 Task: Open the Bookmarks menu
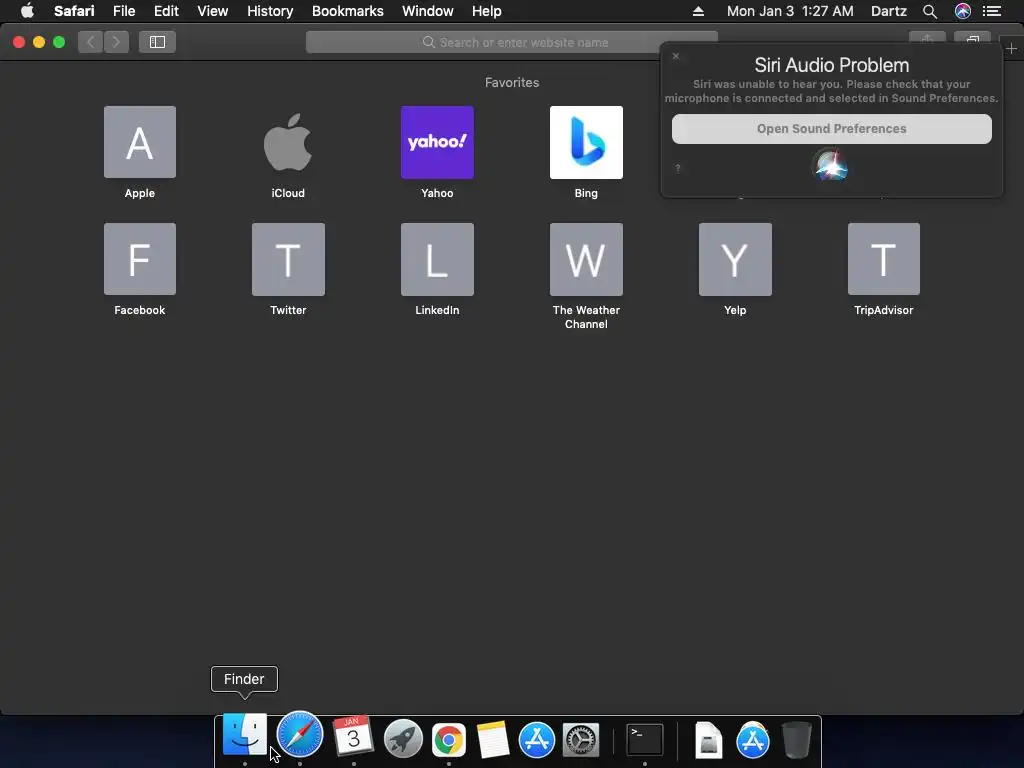click(347, 11)
